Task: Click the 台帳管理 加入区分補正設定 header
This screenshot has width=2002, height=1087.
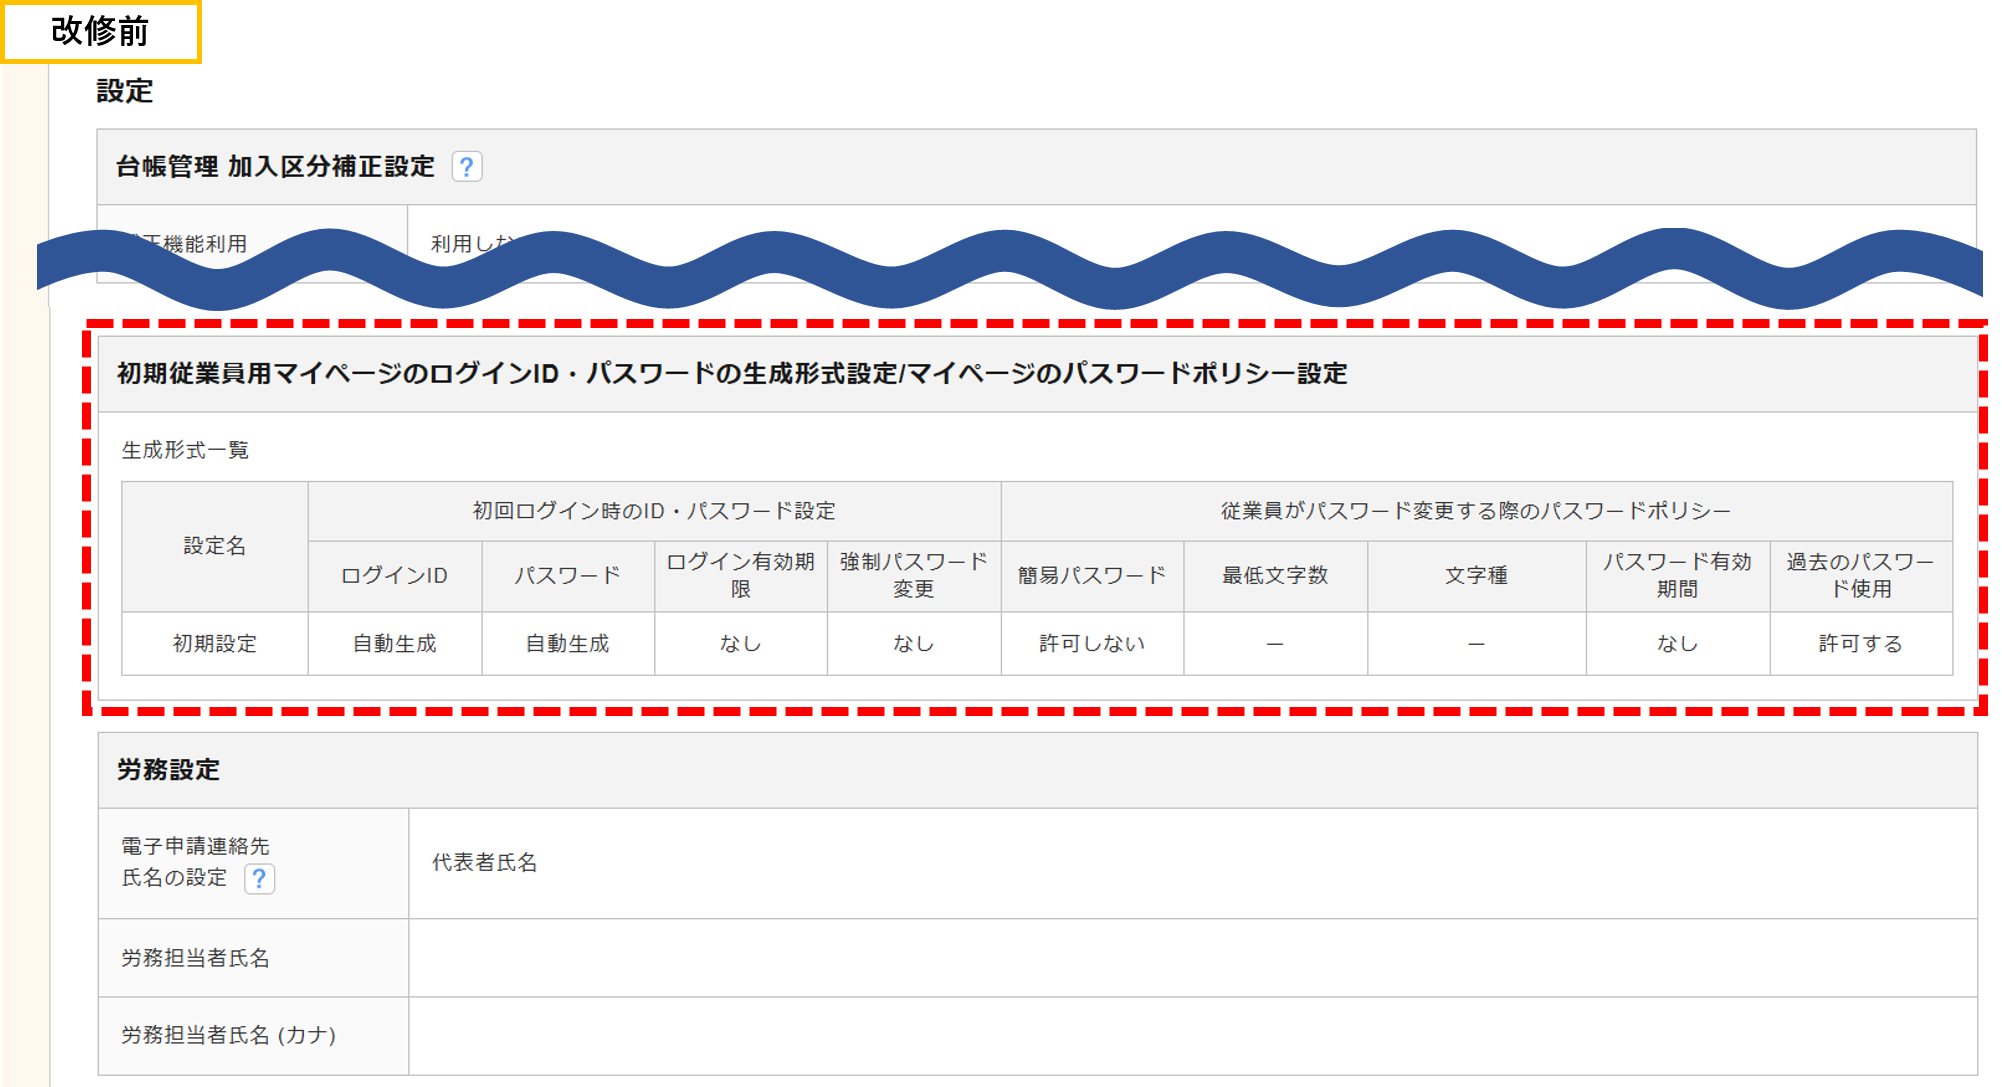Action: pyautogui.click(x=275, y=166)
